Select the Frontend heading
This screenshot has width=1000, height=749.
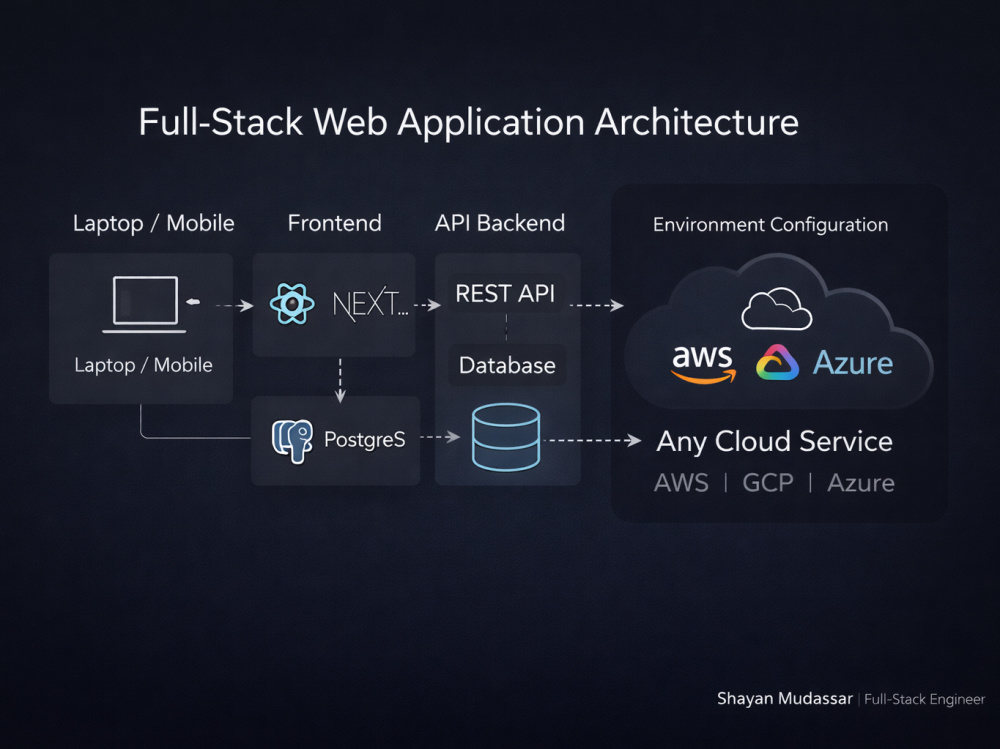(x=334, y=223)
